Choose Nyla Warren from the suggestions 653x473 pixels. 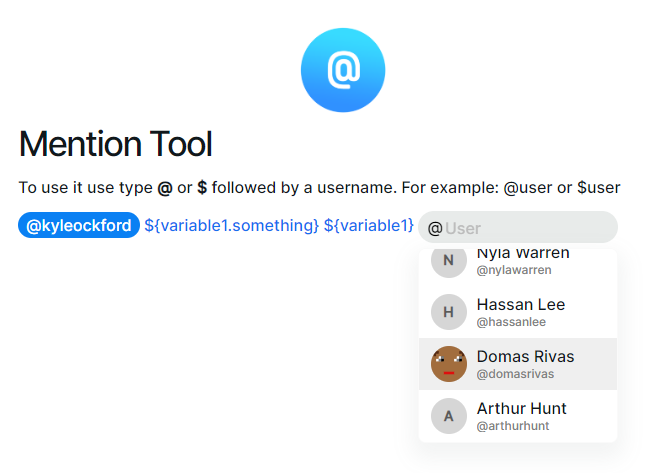(x=518, y=261)
